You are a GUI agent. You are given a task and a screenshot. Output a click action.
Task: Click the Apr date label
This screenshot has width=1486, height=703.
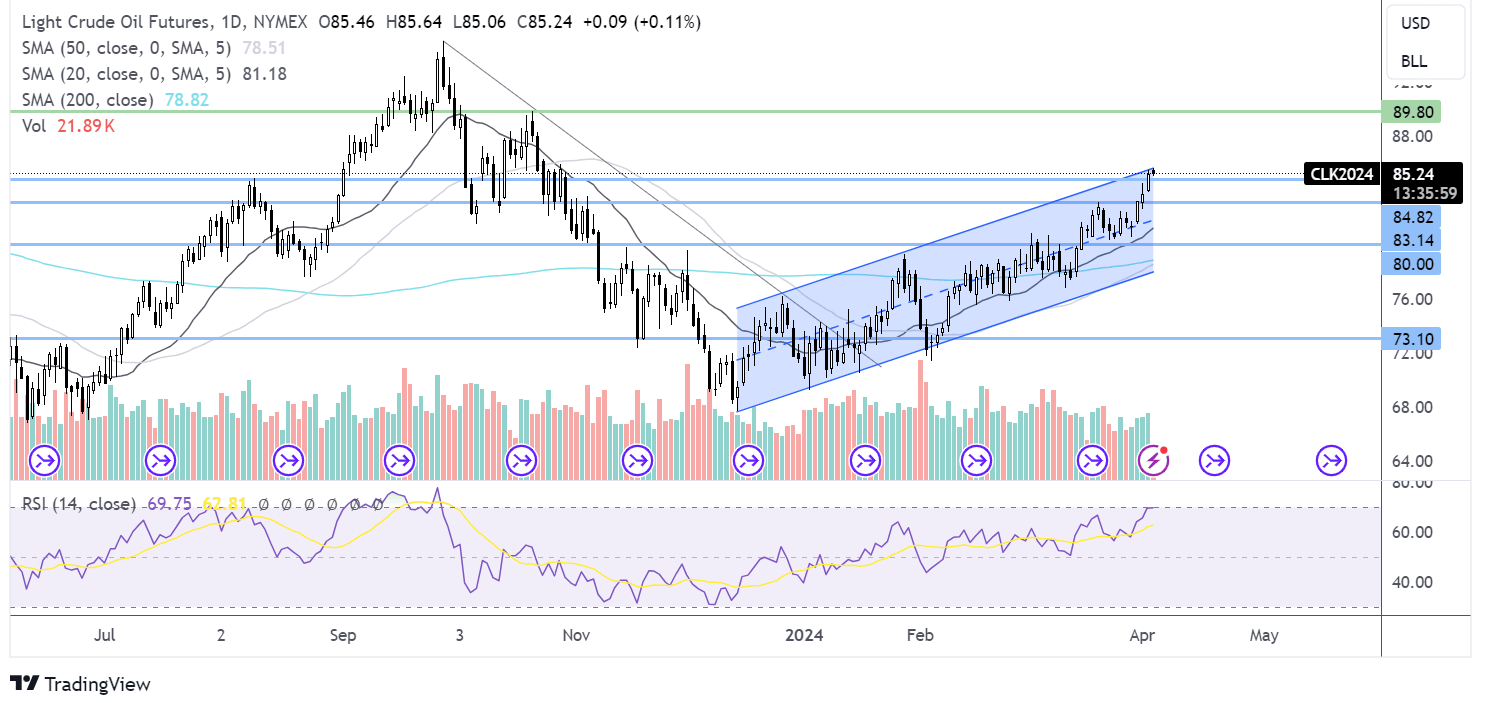click(1144, 635)
